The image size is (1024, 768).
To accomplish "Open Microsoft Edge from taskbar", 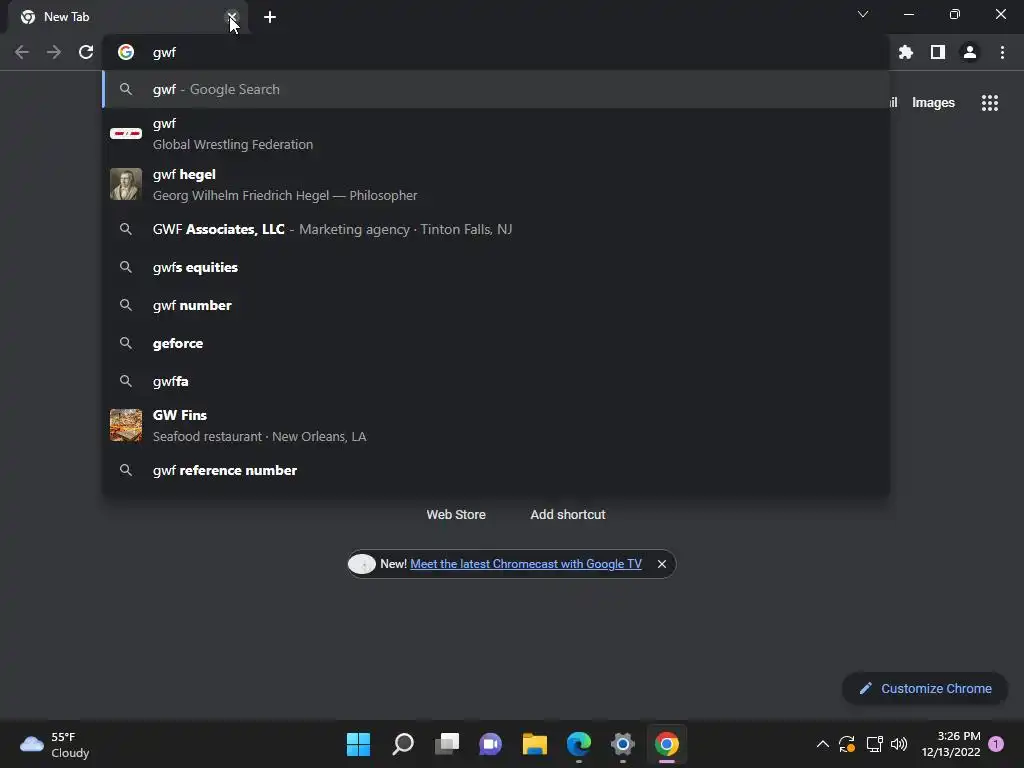I will pos(579,744).
